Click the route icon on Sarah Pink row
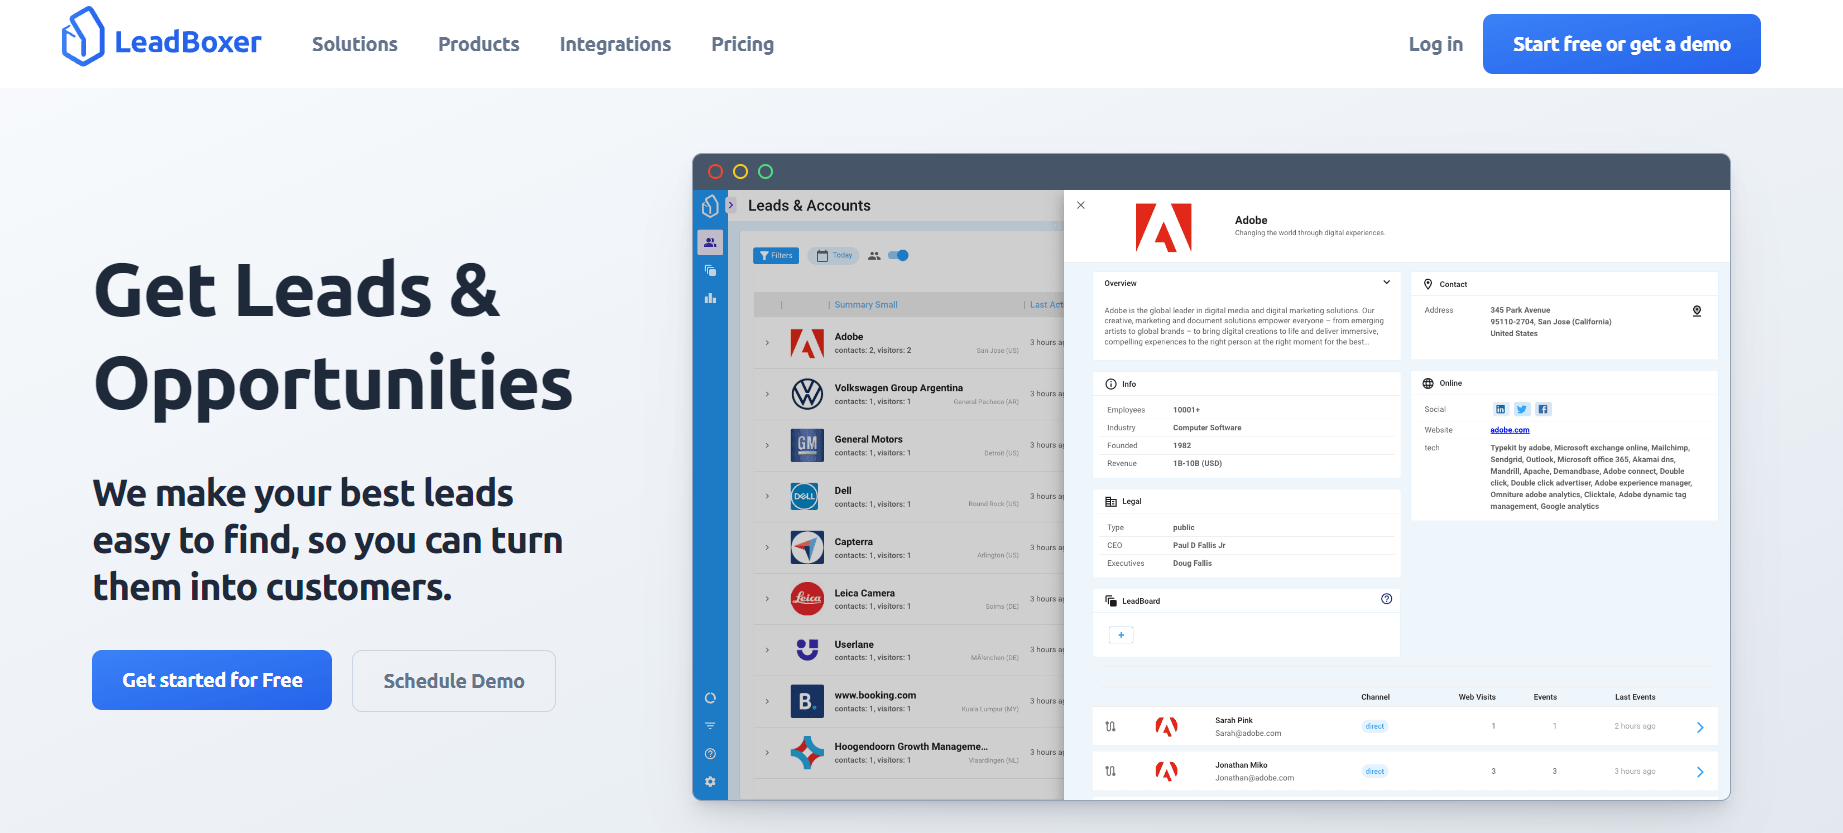 (x=1110, y=727)
